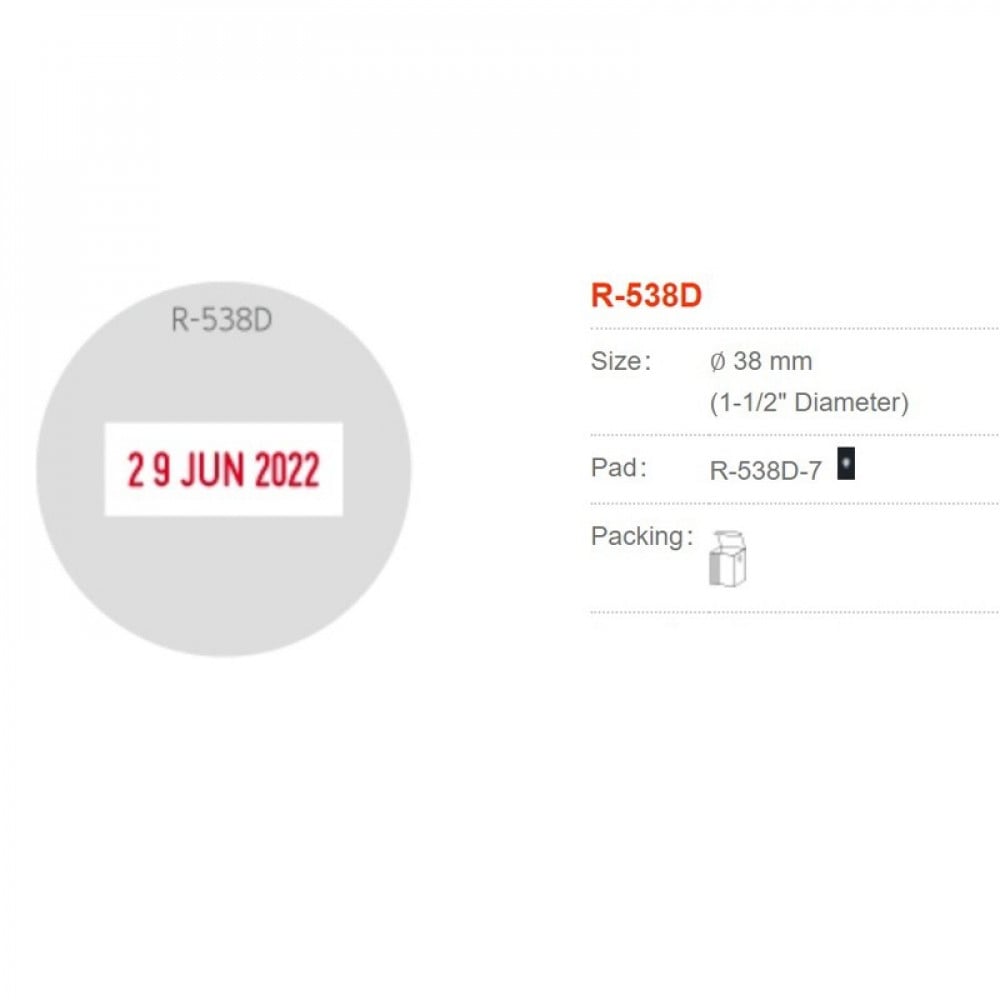This screenshot has width=1000, height=1000.
Task: Select the R-538D-7 pad model text
Action: click(765, 470)
